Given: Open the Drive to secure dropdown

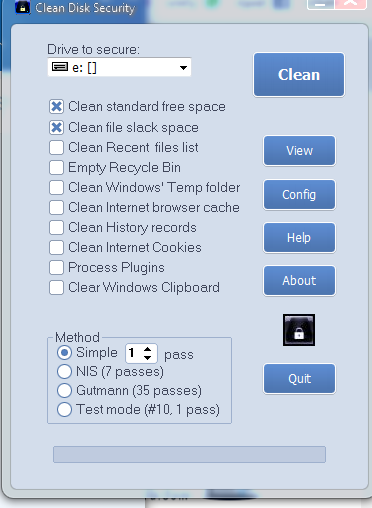Looking at the screenshot, I should (119, 67).
